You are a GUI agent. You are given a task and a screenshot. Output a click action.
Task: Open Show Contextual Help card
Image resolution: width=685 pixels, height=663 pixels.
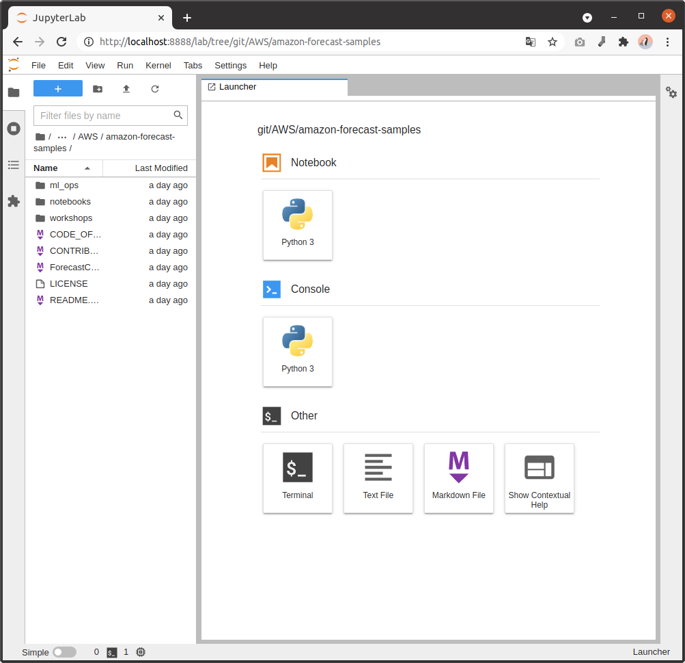coord(539,478)
